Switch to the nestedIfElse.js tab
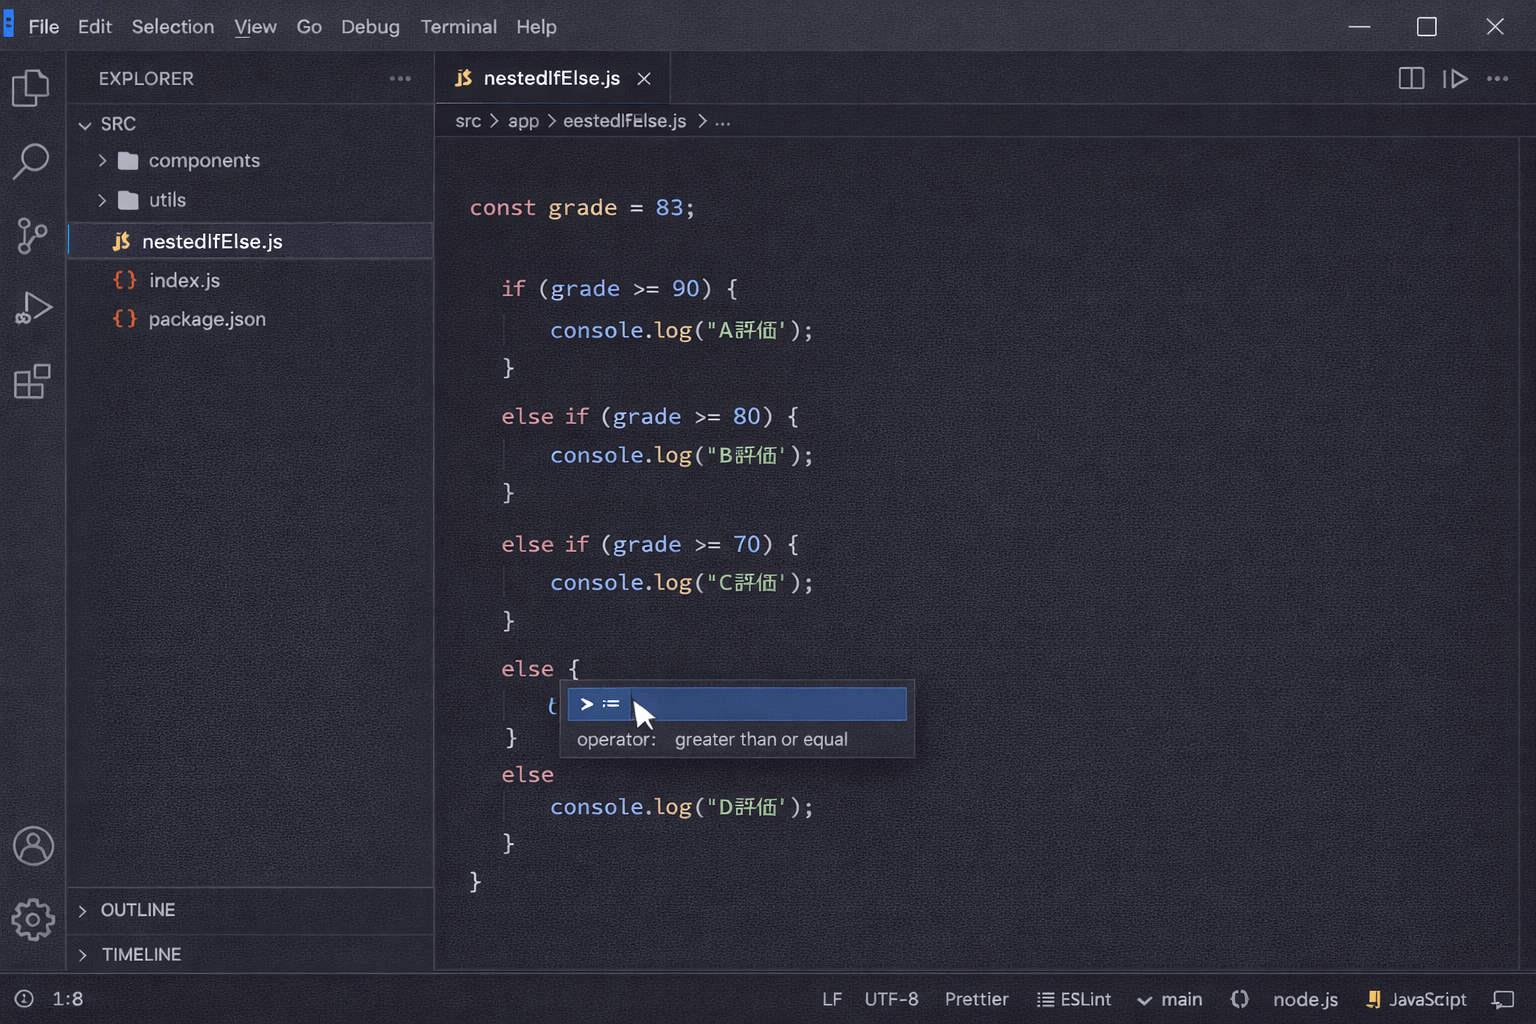Screen dimensions: 1536x1024 [550, 78]
